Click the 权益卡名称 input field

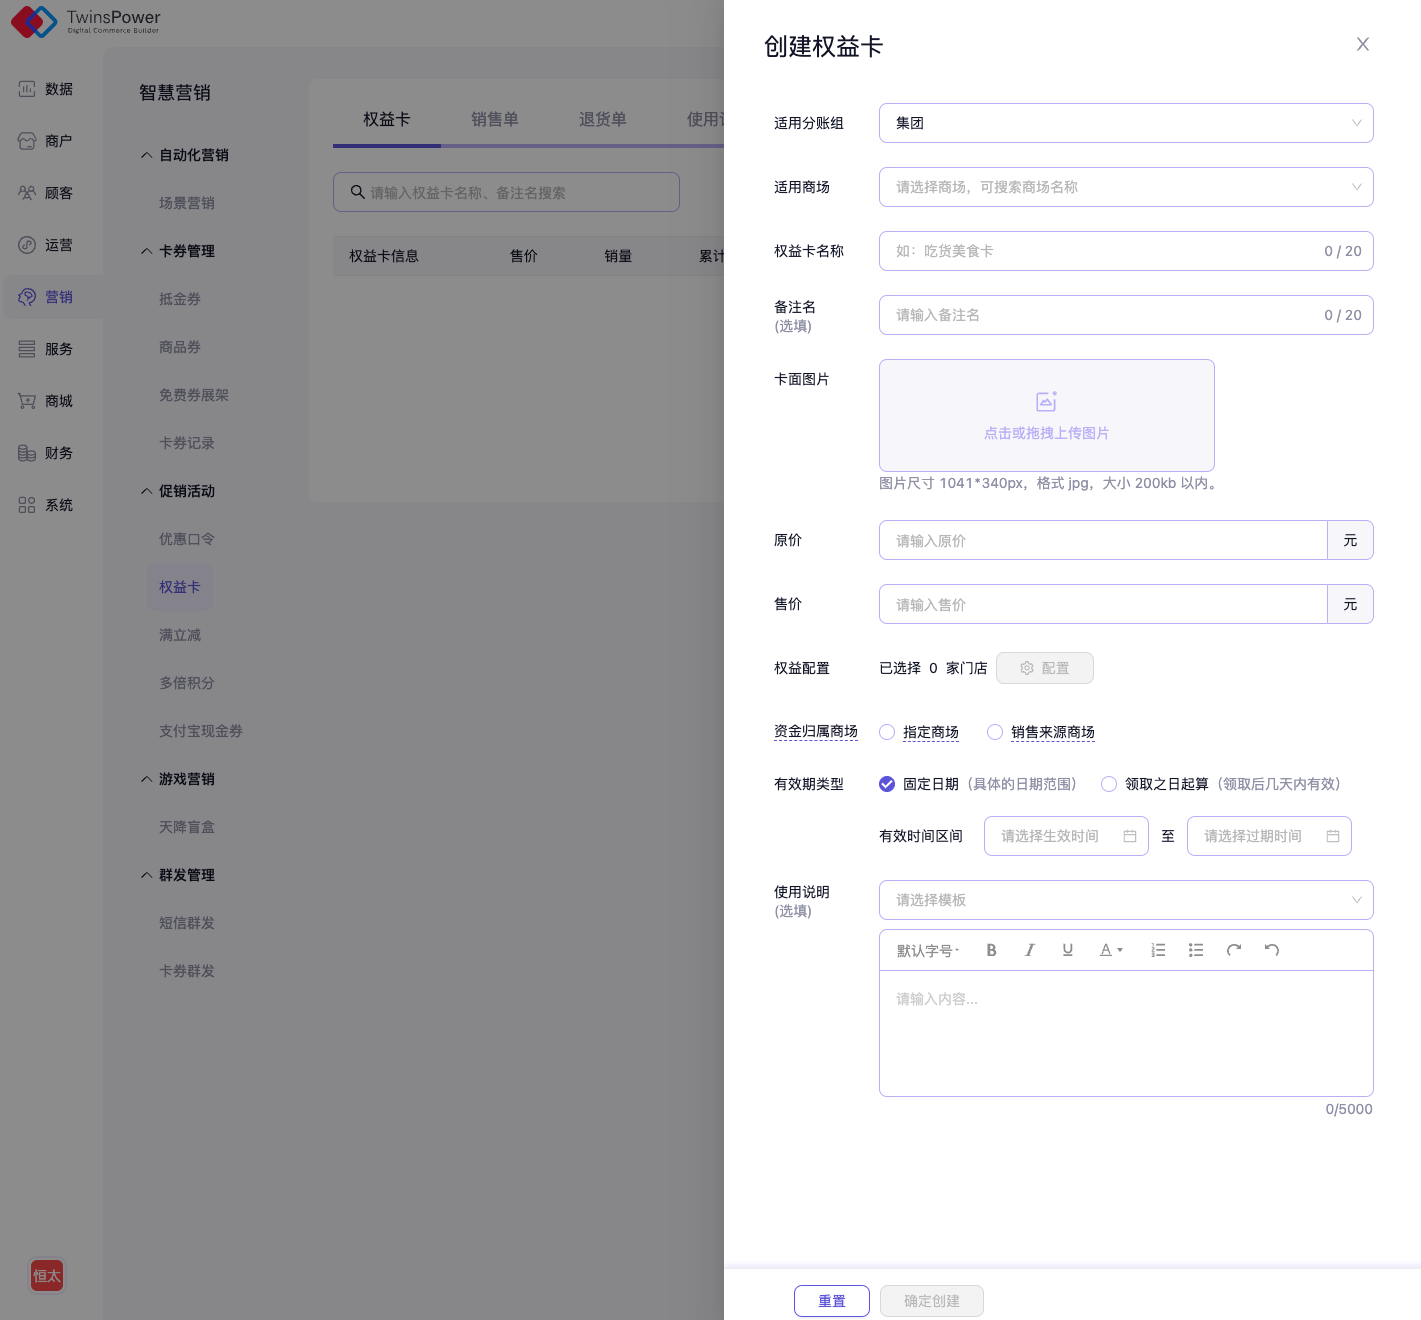(1100, 251)
